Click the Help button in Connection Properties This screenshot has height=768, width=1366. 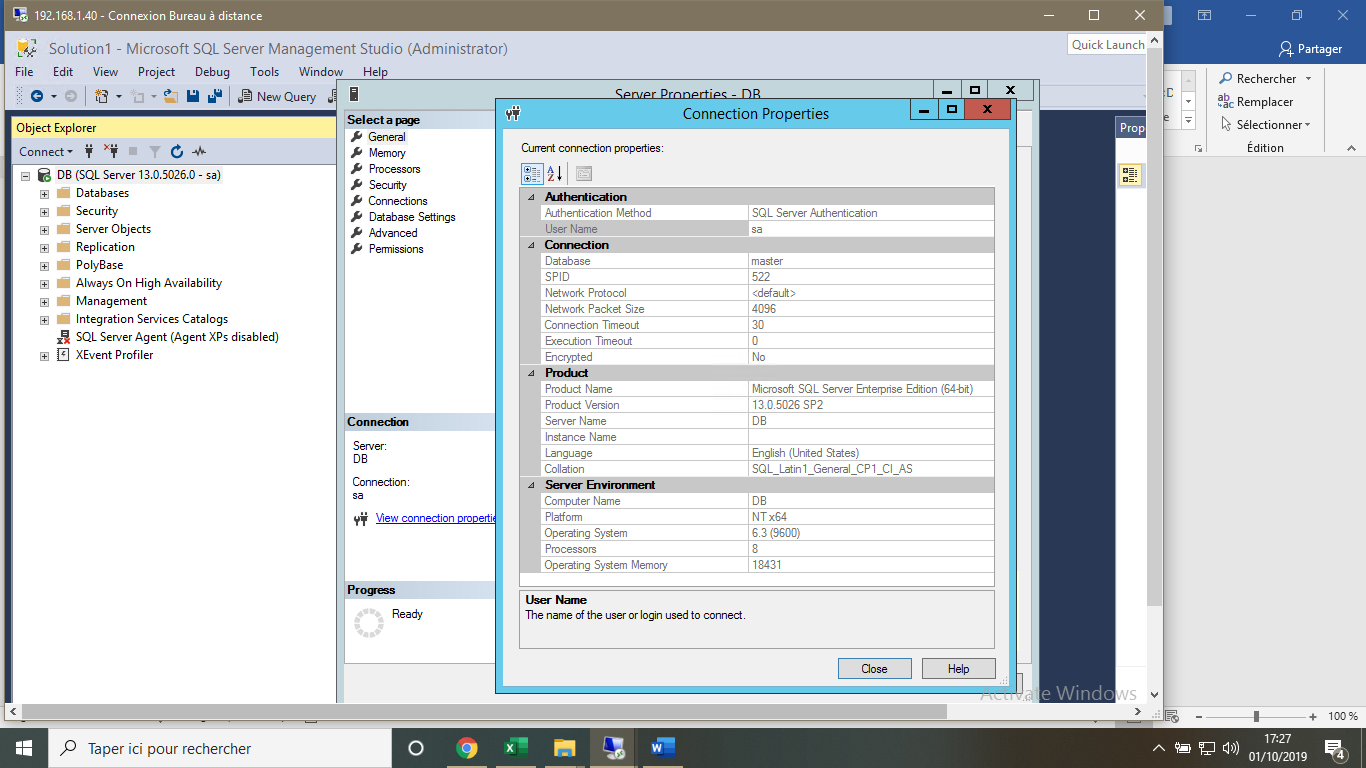coord(959,669)
